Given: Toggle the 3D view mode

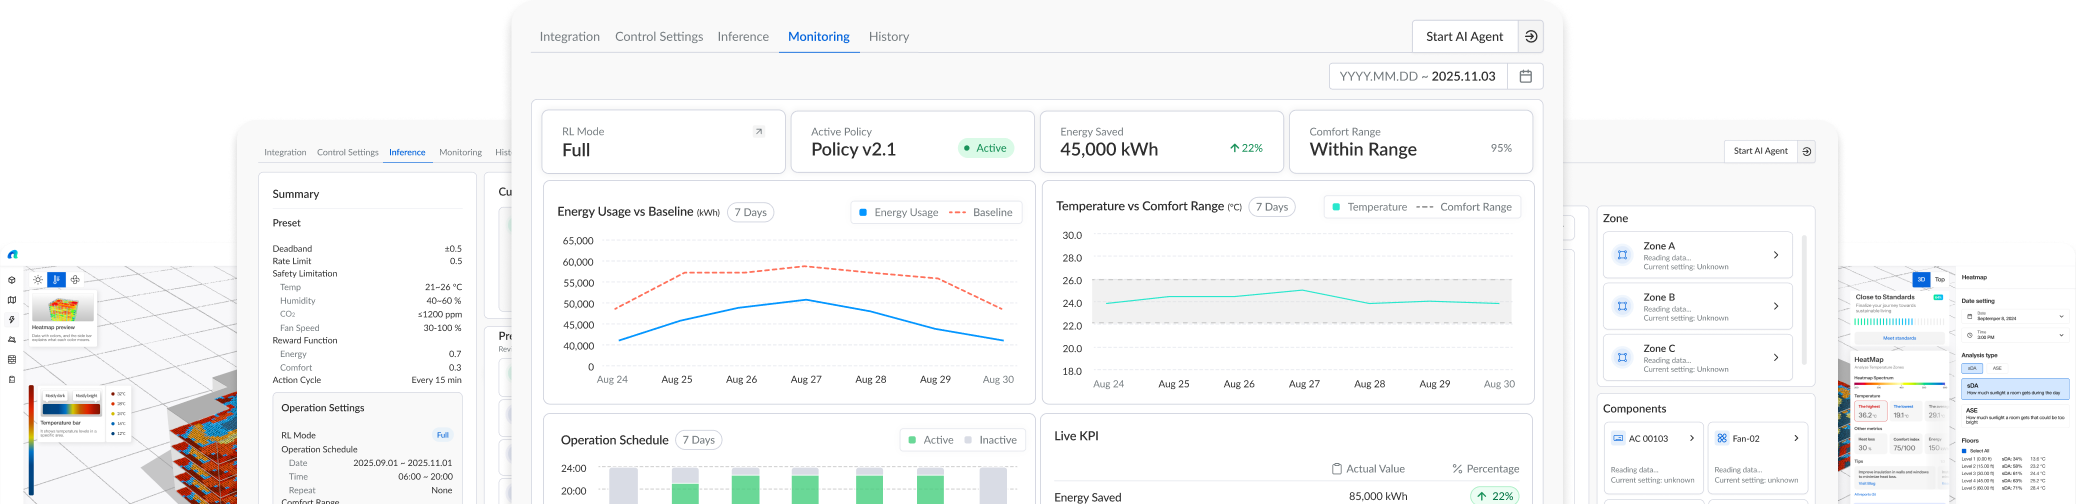Looking at the screenshot, I should [1921, 279].
